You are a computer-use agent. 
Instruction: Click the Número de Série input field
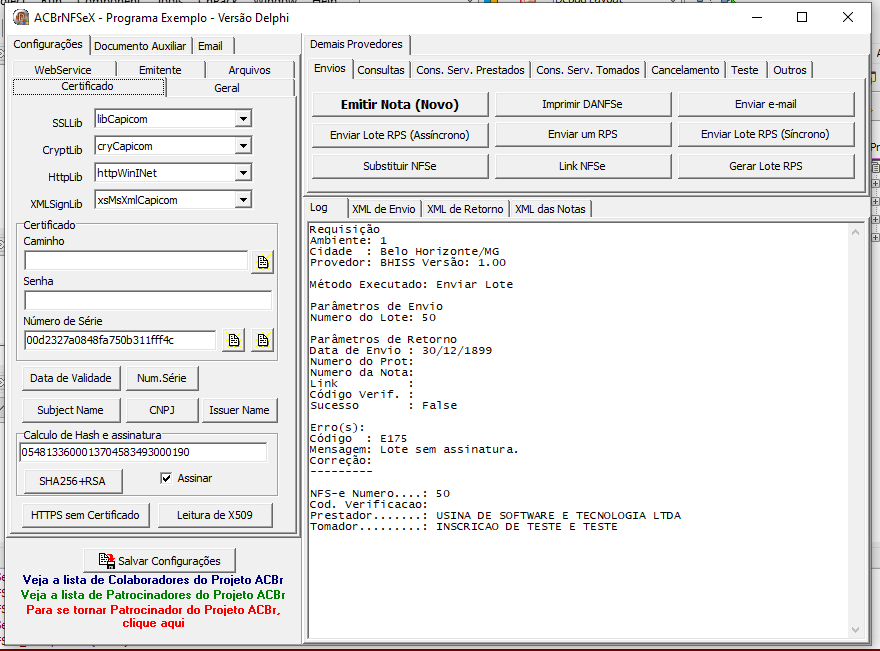(120, 340)
